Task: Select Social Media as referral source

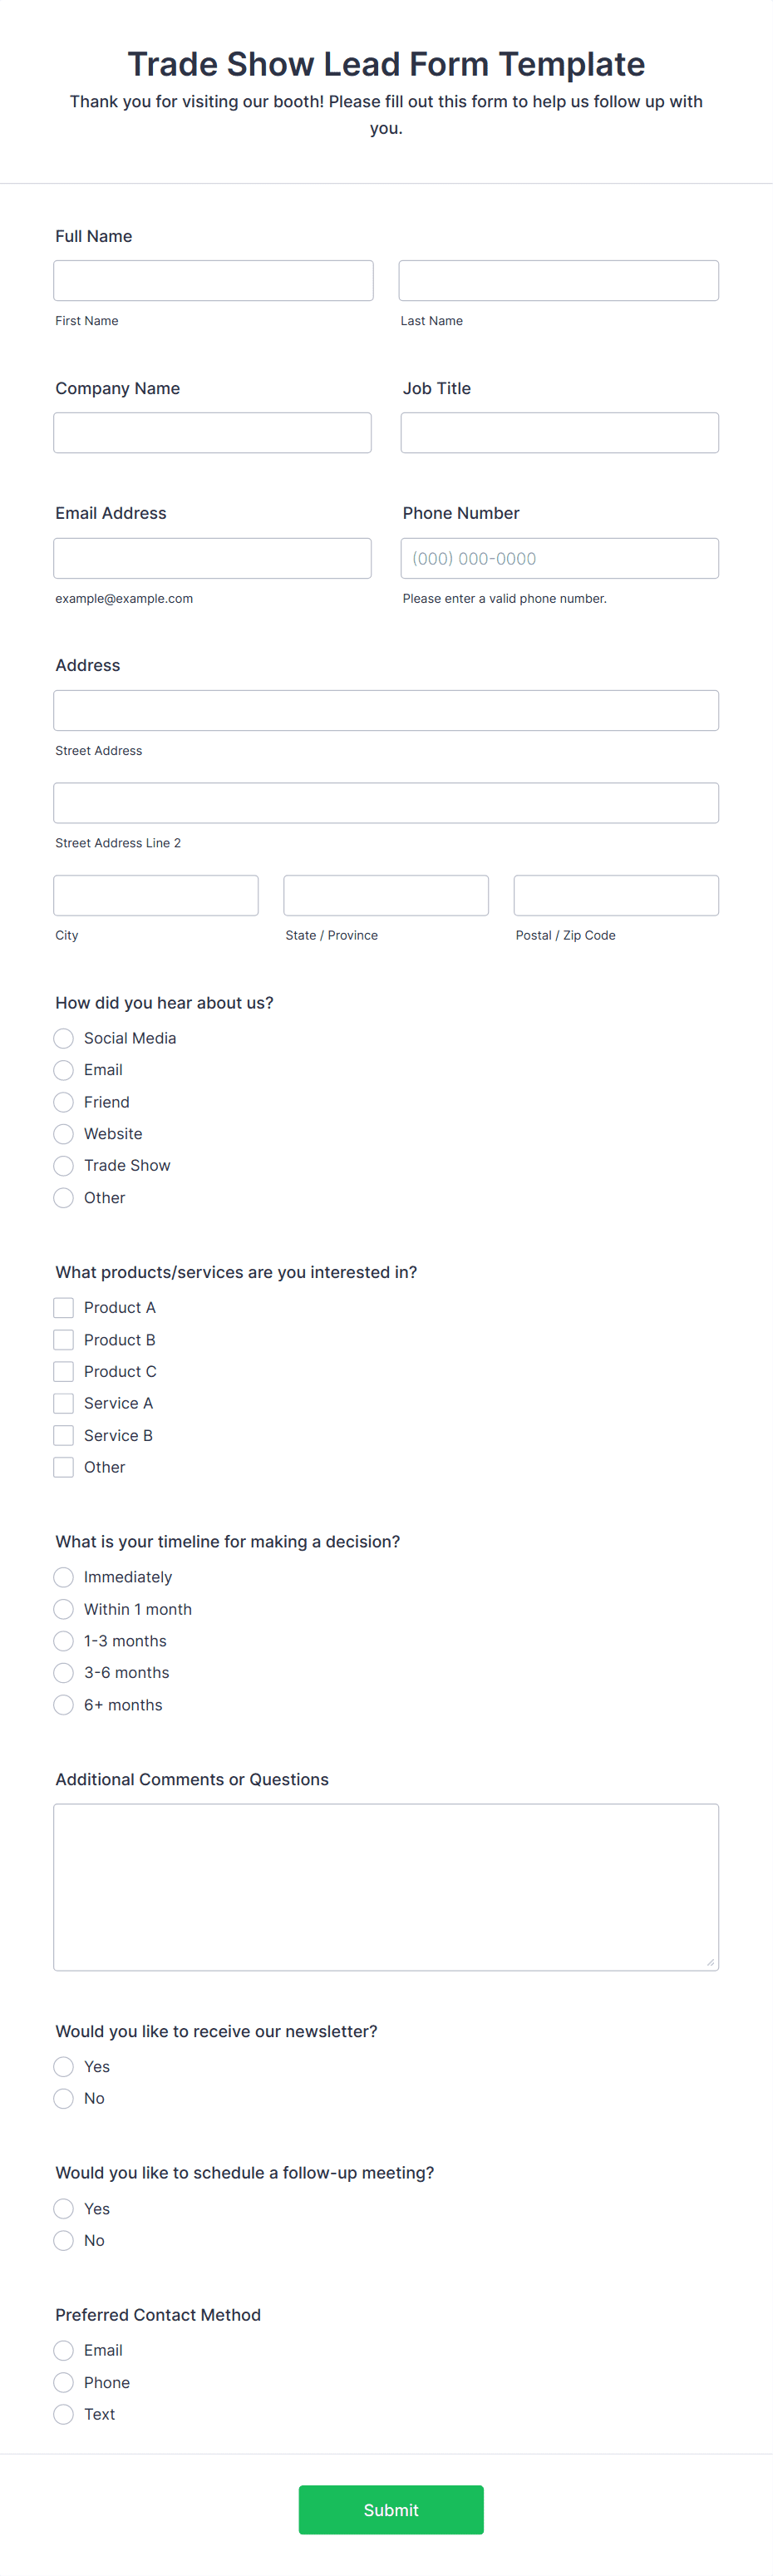Action: [x=63, y=1038]
